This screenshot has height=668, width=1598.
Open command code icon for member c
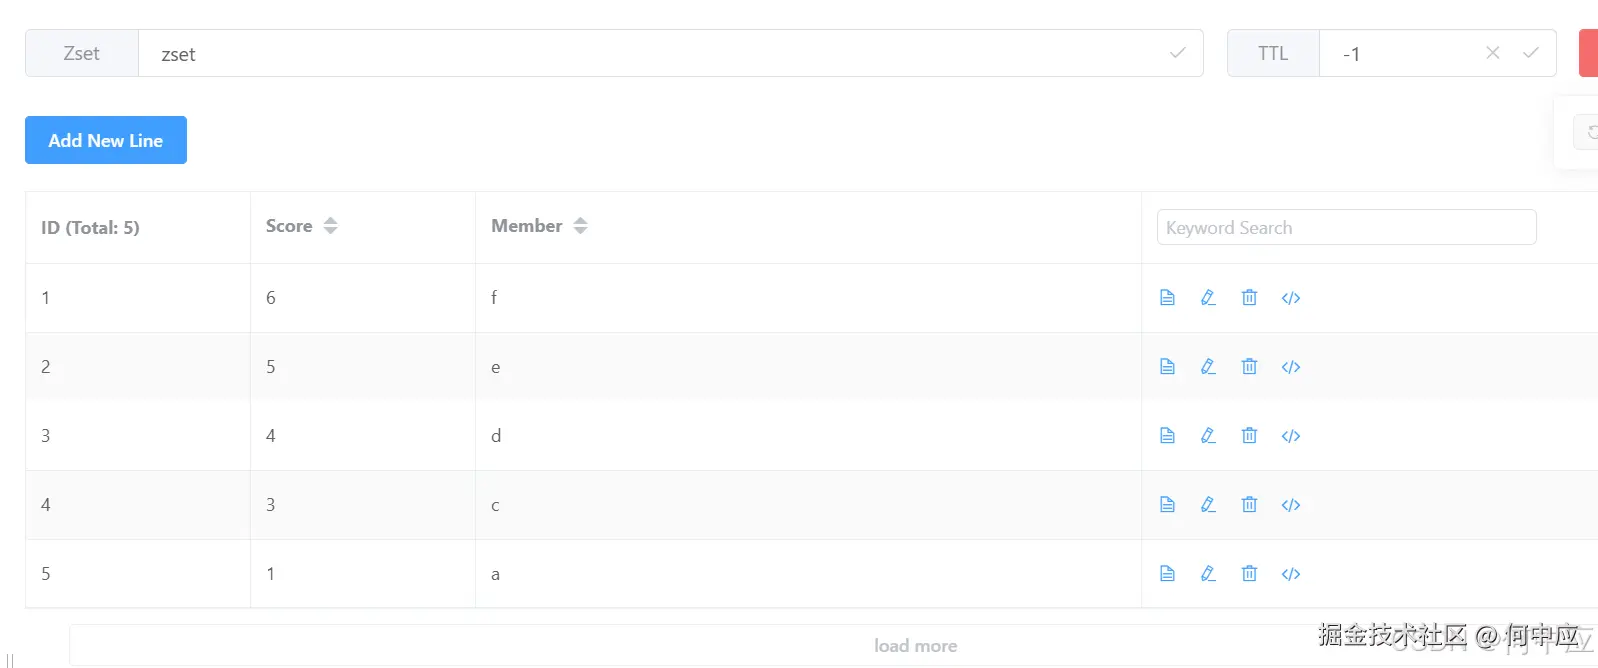1291,505
